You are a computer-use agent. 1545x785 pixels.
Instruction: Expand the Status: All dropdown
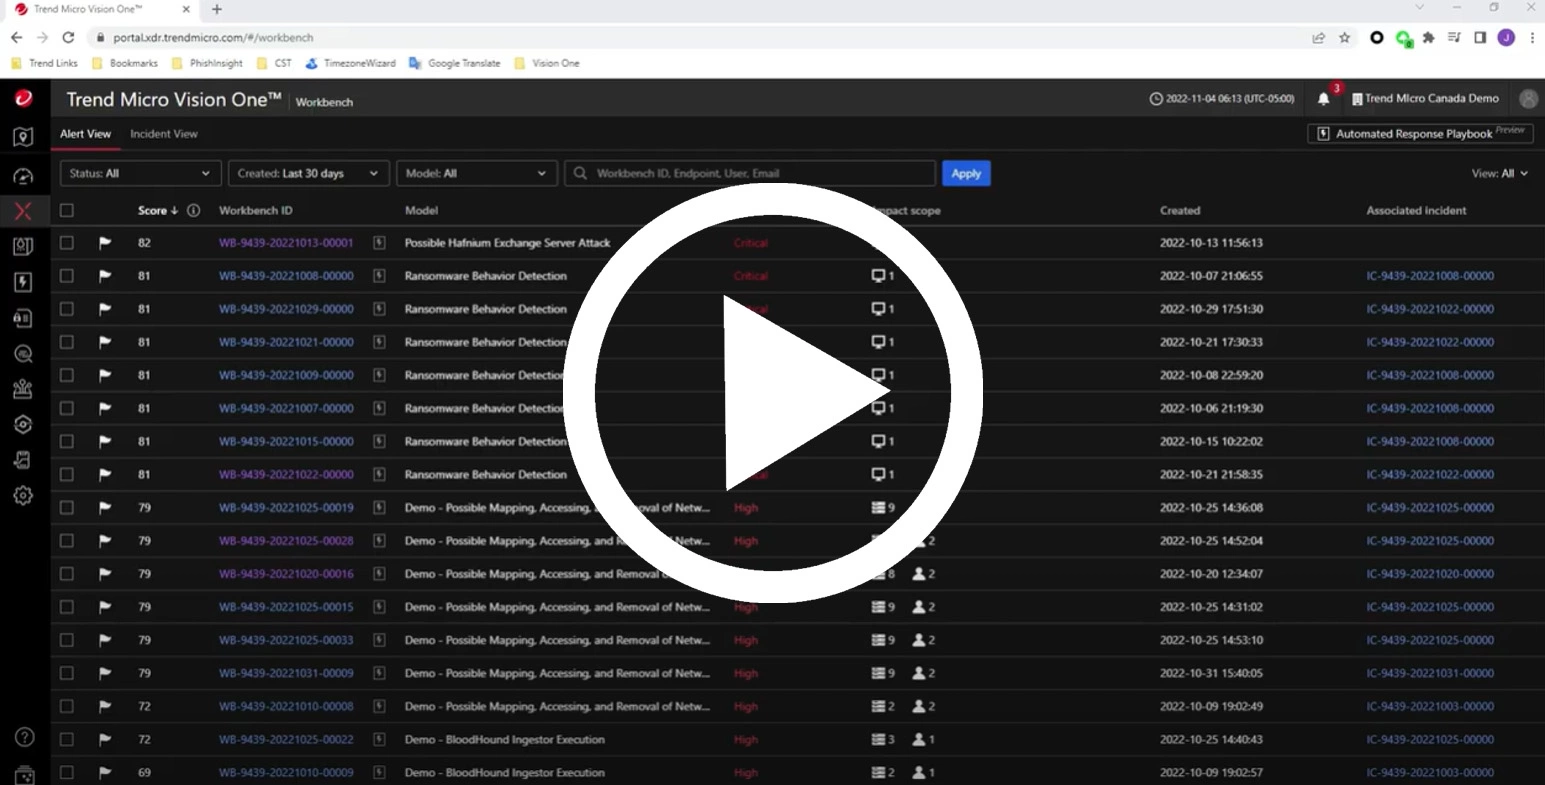click(x=140, y=174)
